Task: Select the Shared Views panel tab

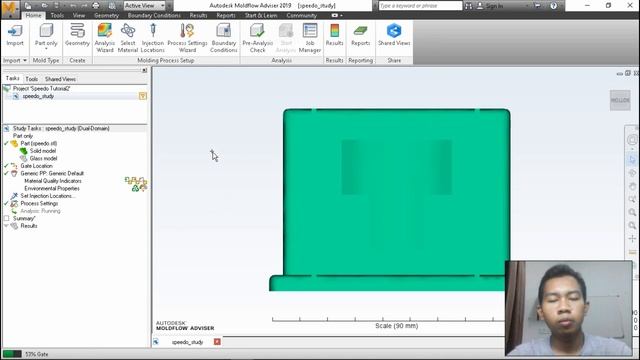Action: tap(60, 79)
